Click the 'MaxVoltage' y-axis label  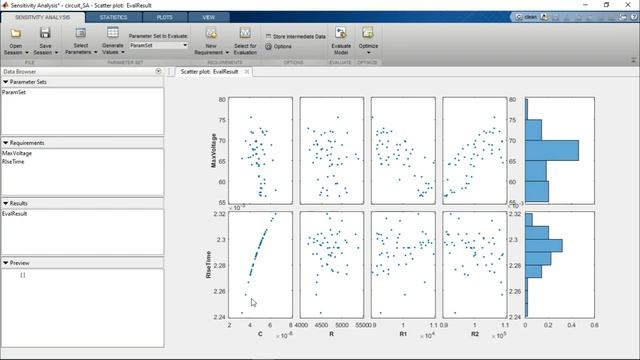click(x=213, y=151)
